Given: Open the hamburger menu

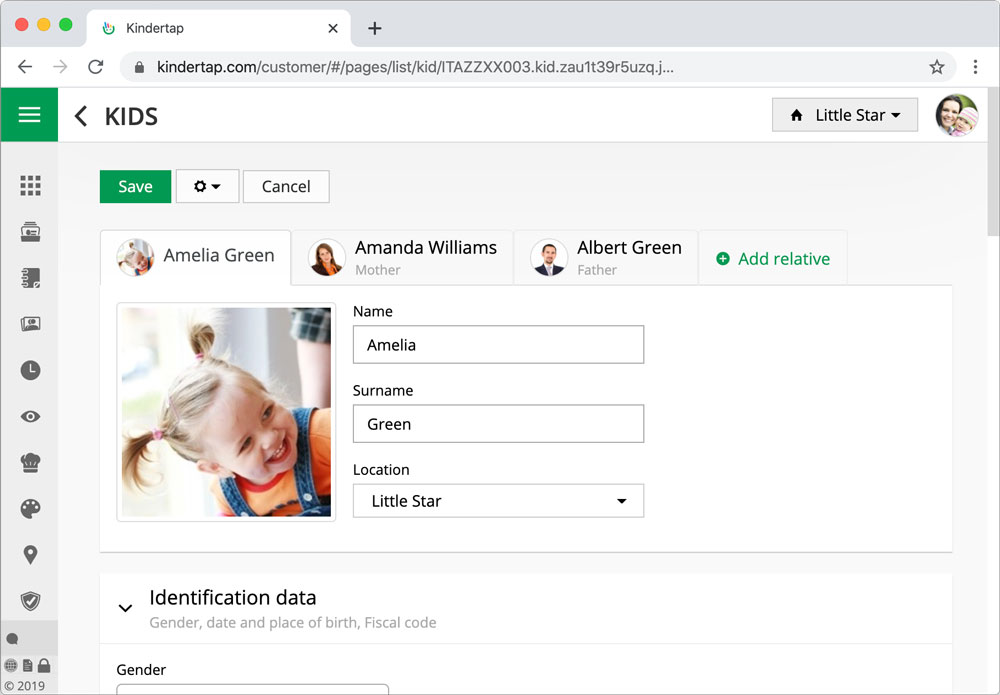Looking at the screenshot, I should [29, 115].
